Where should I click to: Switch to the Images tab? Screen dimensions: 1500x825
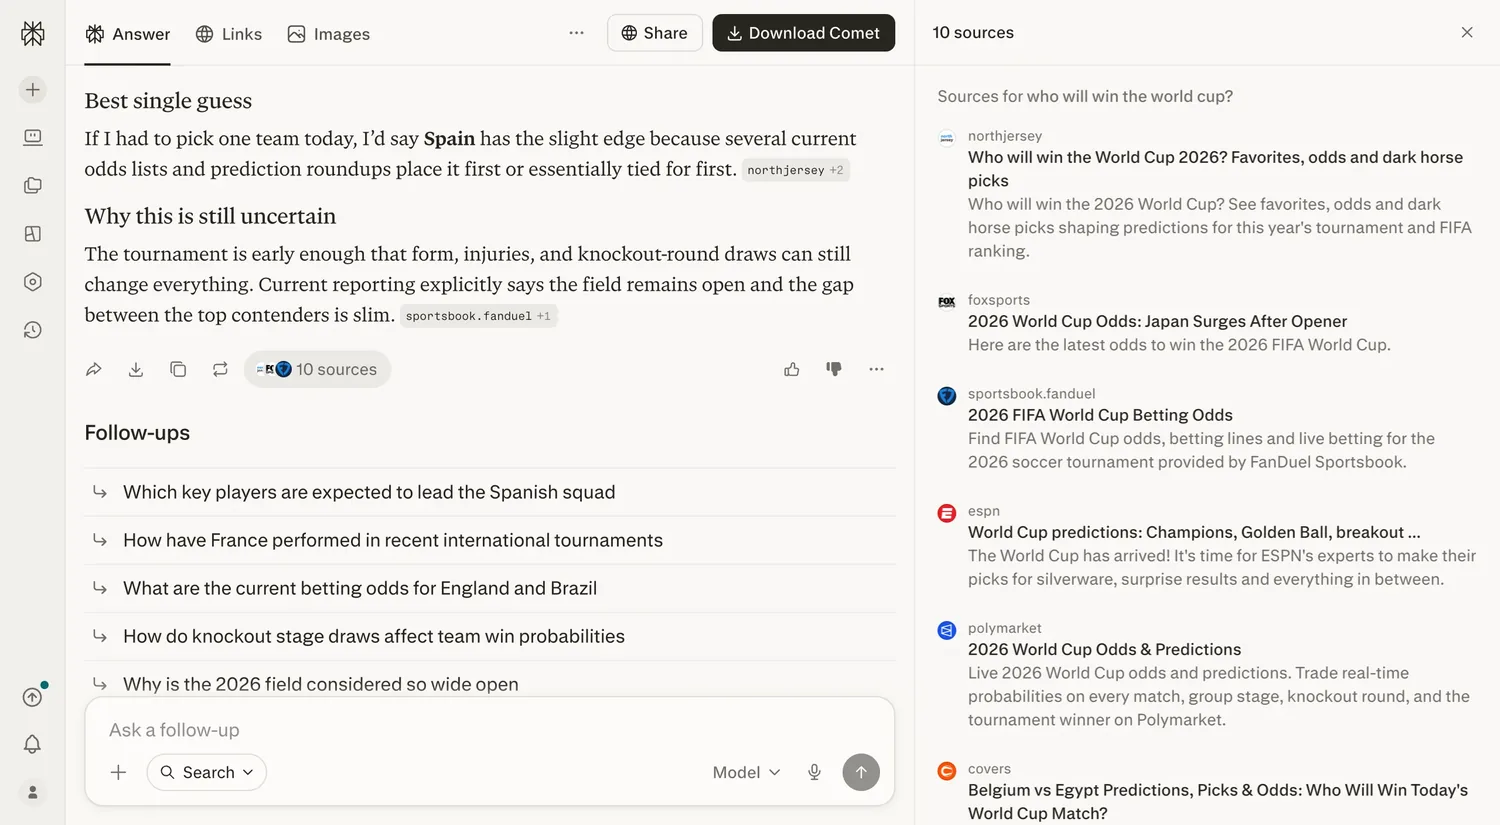click(329, 34)
